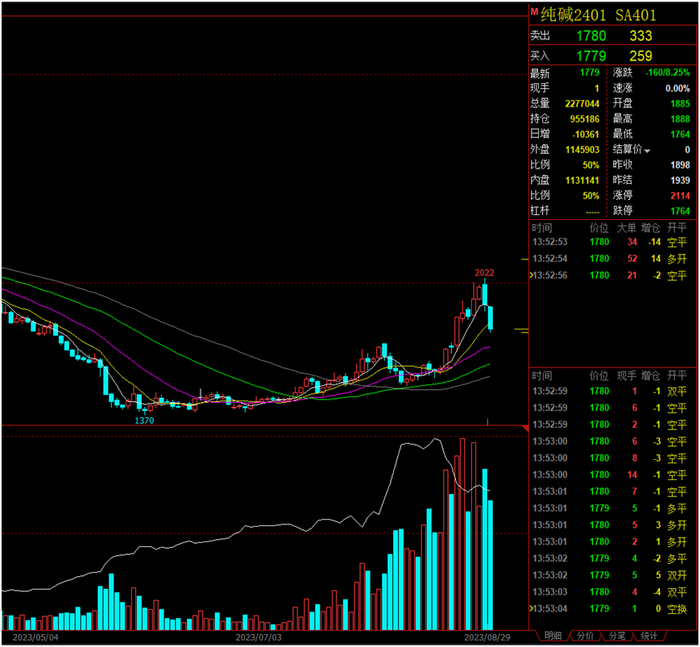
Task: Click the contract code SA401
Action: [636, 15]
